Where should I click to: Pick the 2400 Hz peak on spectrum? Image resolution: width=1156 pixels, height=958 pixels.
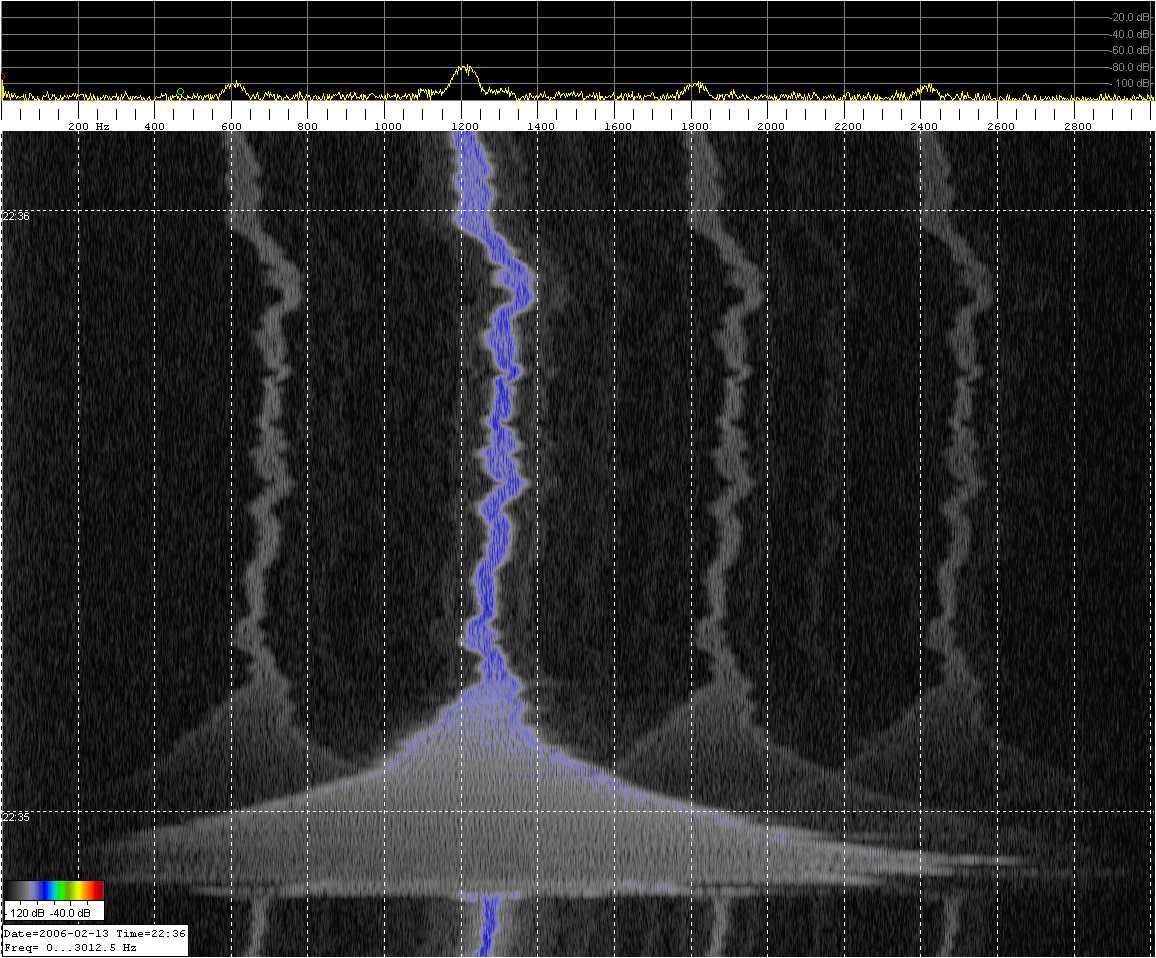coord(927,87)
